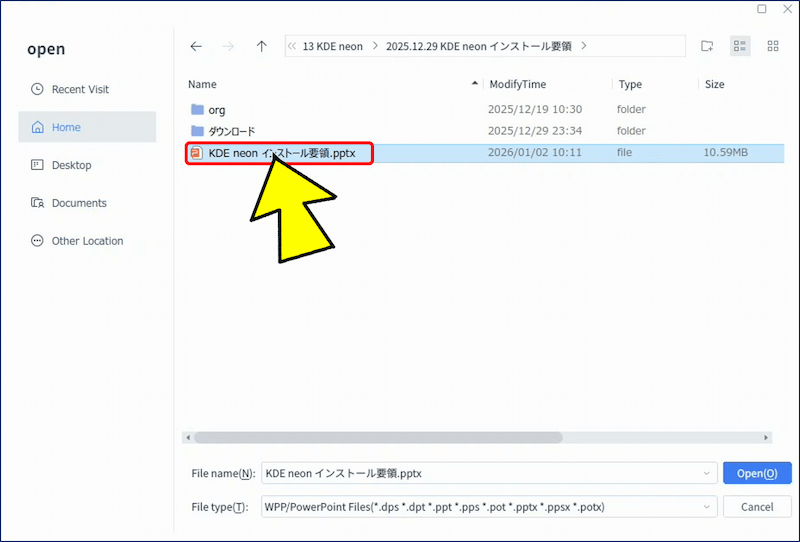
Task: Go back with the left arrow
Action: (x=196, y=46)
